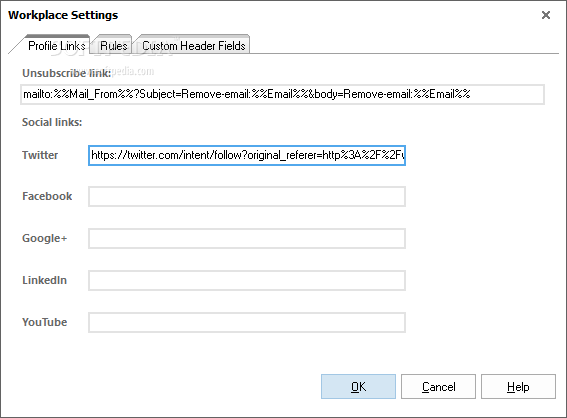Click the Unsubscribe link label
This screenshot has height=418, width=567.
(67, 73)
